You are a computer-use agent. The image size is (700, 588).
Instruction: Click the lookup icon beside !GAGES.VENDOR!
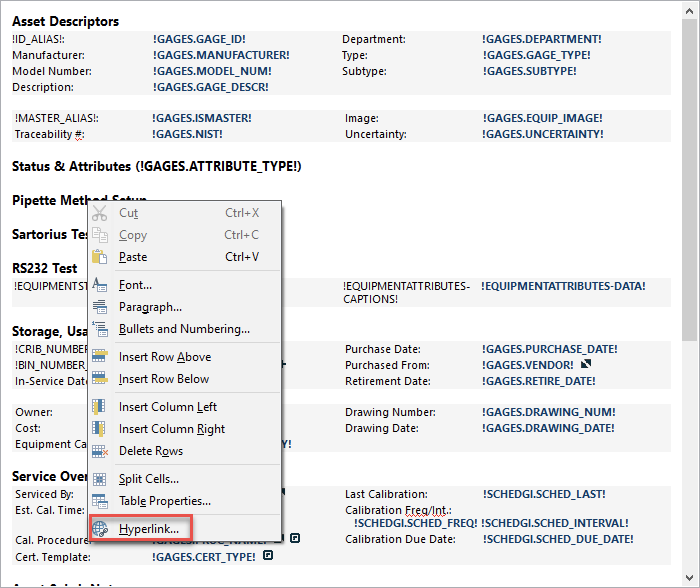587,365
